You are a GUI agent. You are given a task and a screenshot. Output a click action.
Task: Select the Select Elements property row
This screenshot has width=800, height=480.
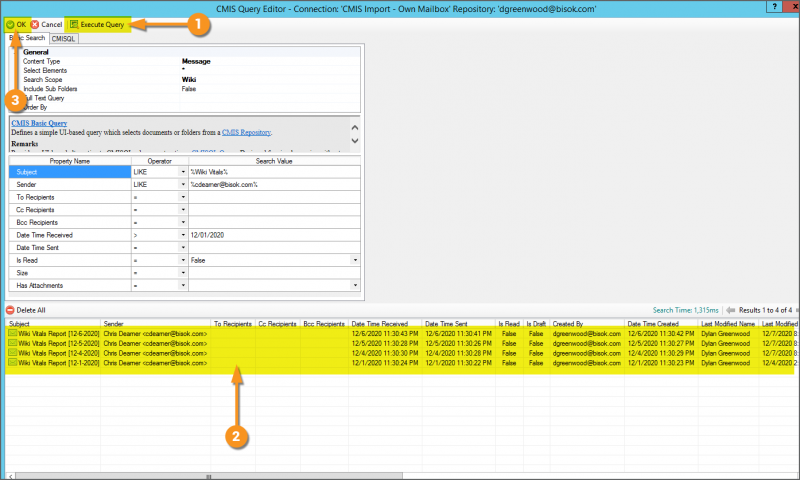[191, 70]
